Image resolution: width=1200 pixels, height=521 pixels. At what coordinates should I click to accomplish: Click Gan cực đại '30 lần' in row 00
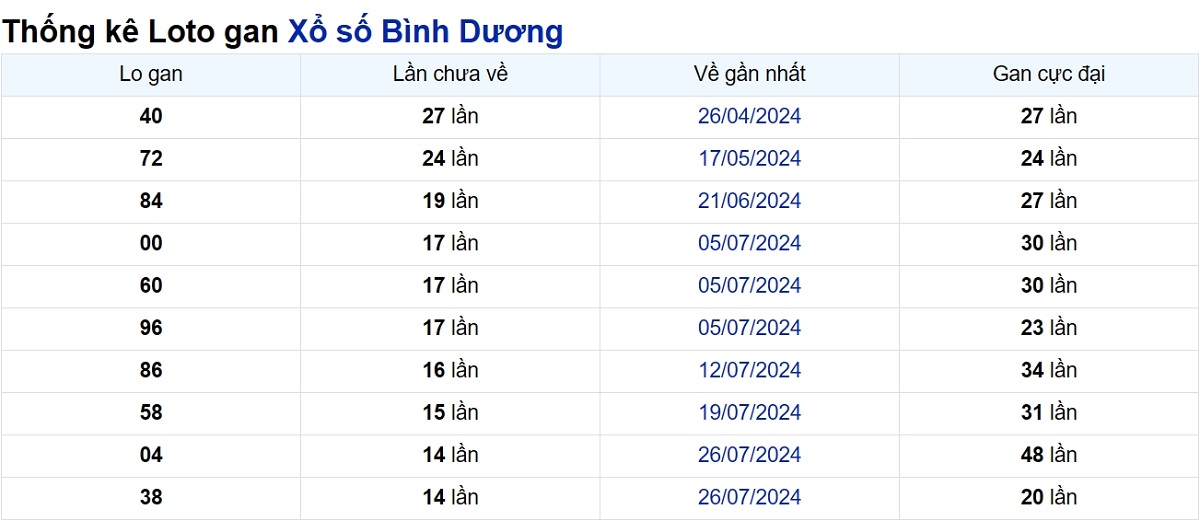[x=1049, y=243]
